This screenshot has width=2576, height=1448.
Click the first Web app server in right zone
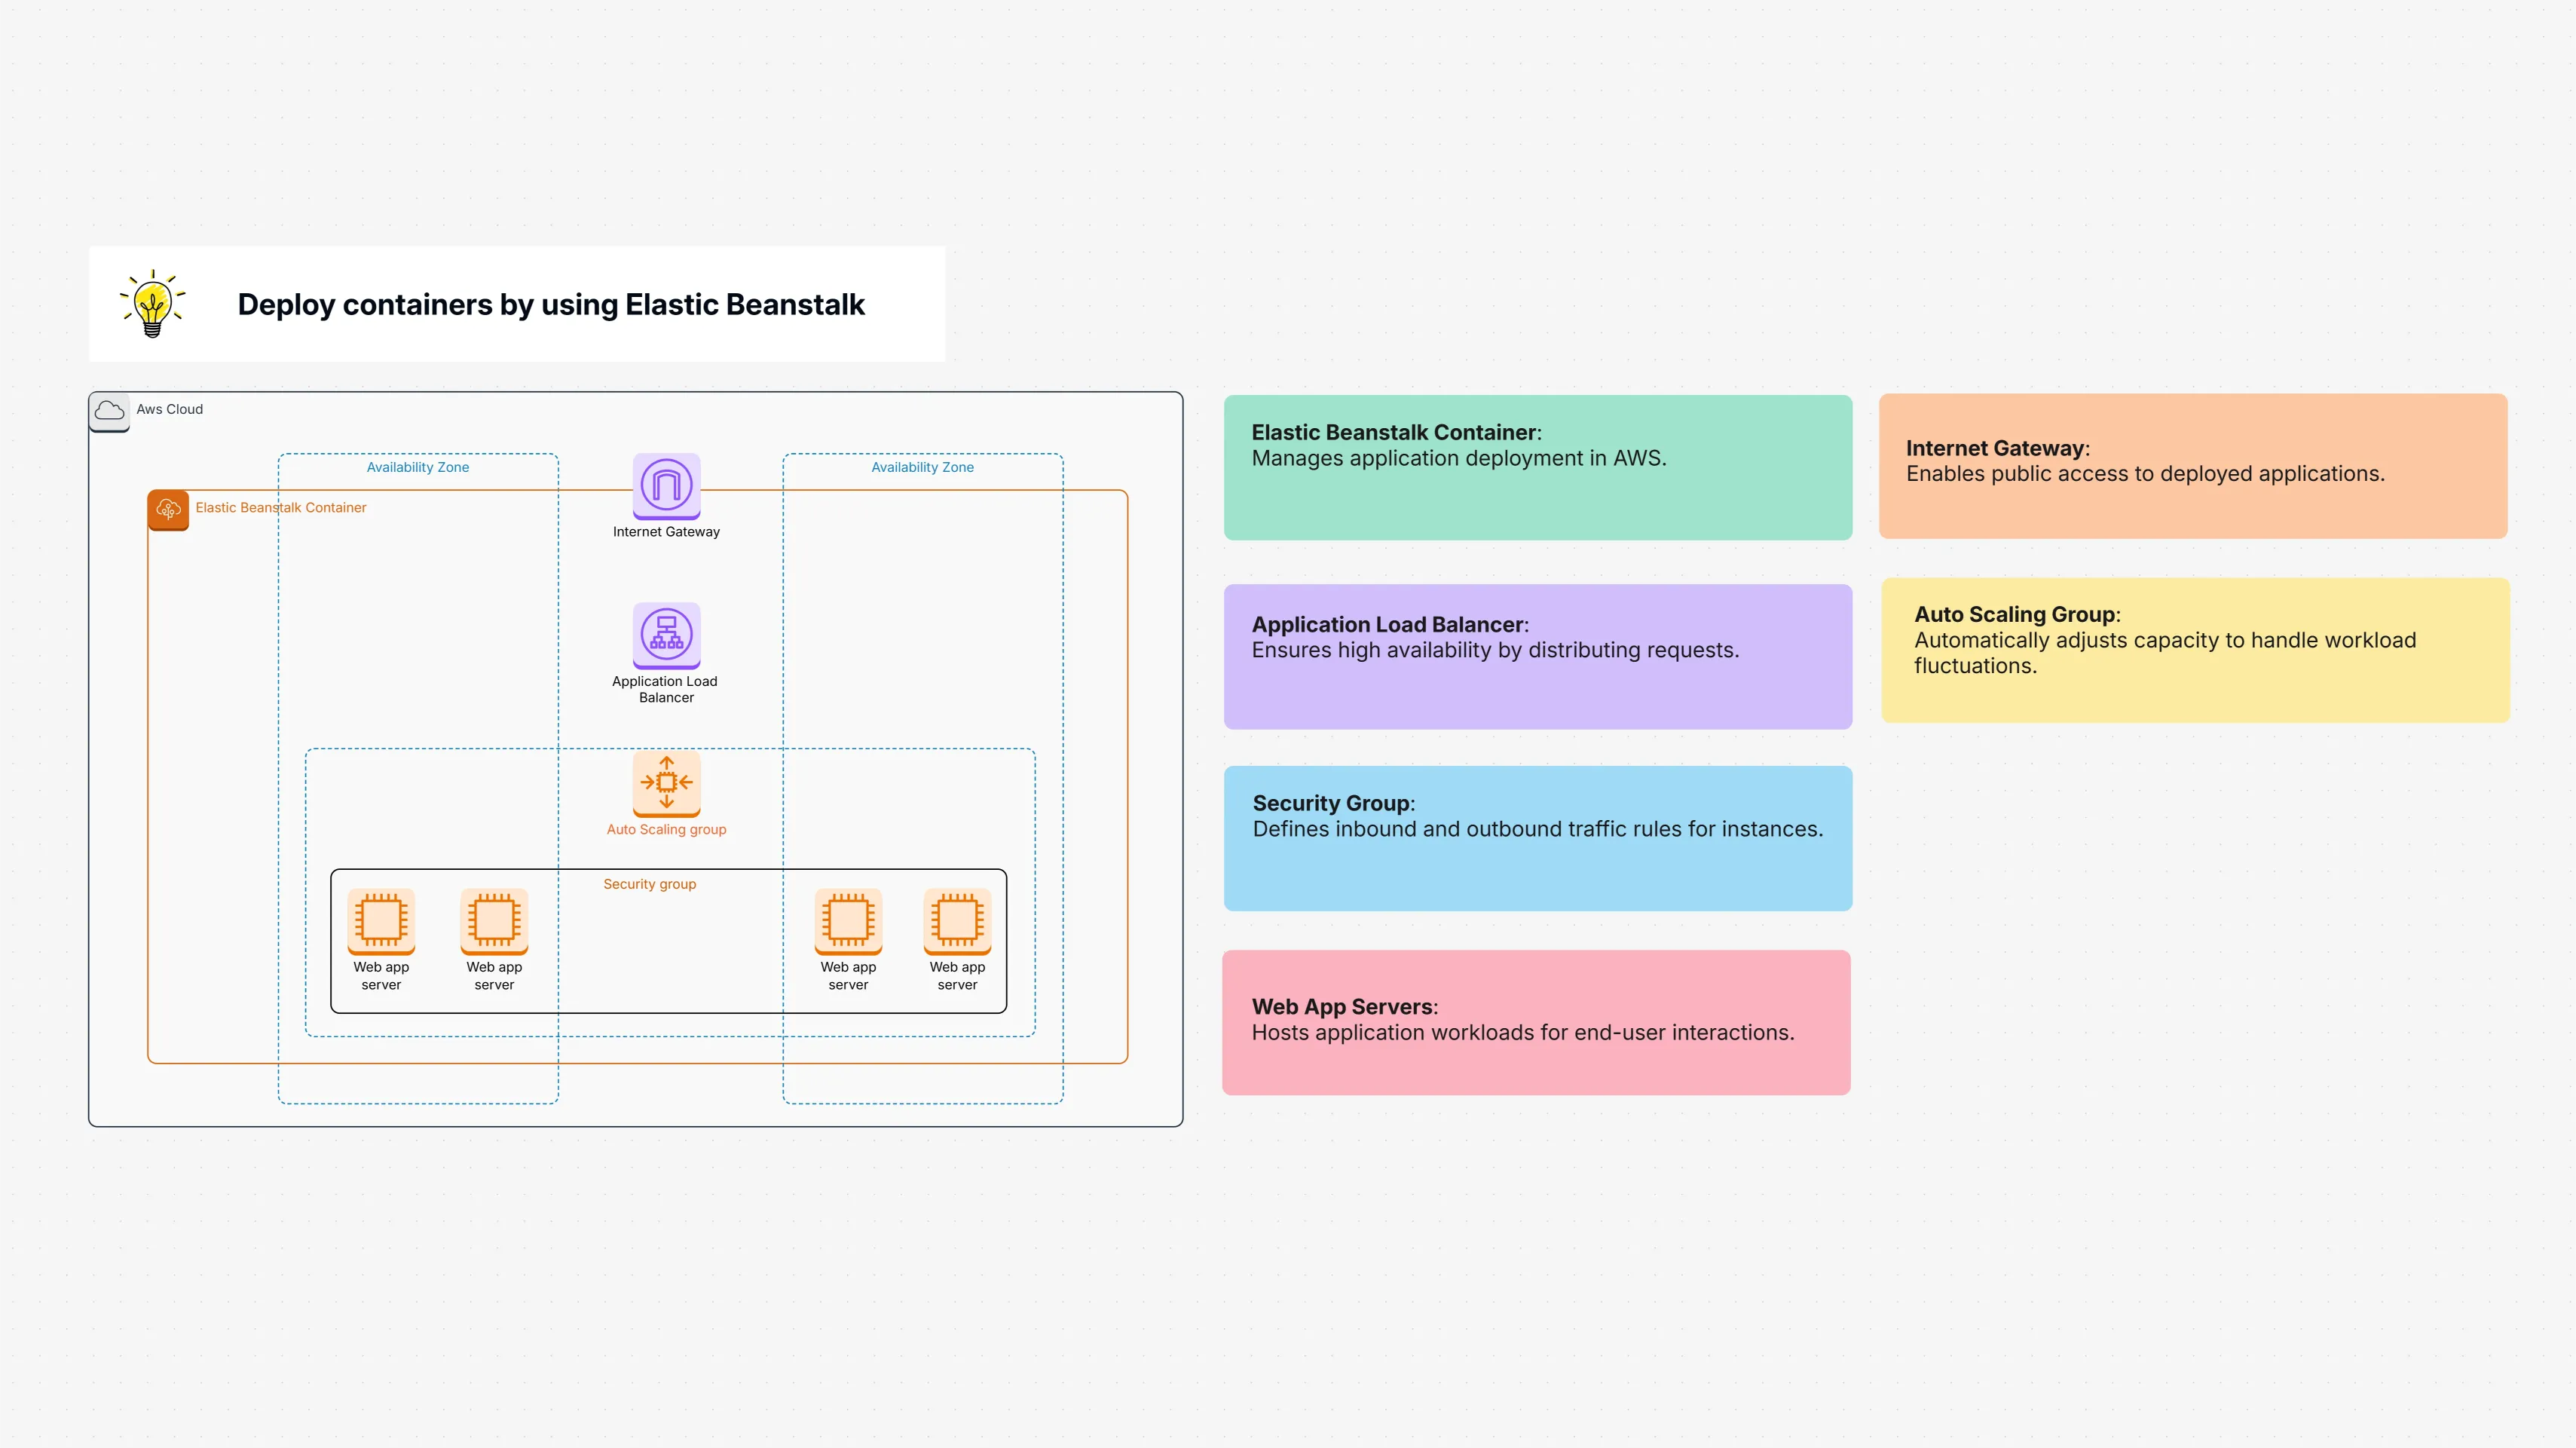click(x=847, y=922)
